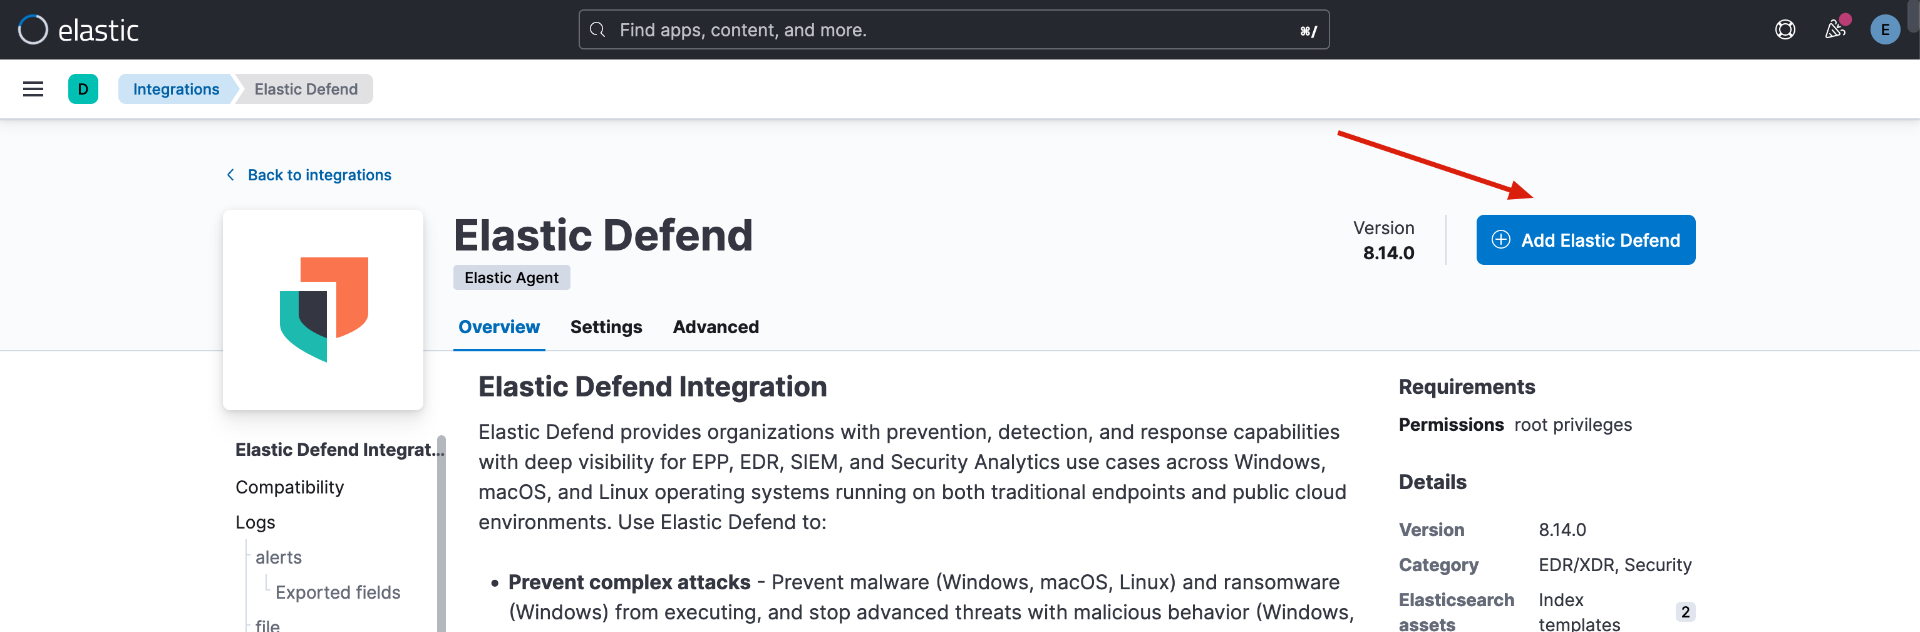
Task: Click the 8.14.0 value in Details
Action: click(x=1563, y=530)
